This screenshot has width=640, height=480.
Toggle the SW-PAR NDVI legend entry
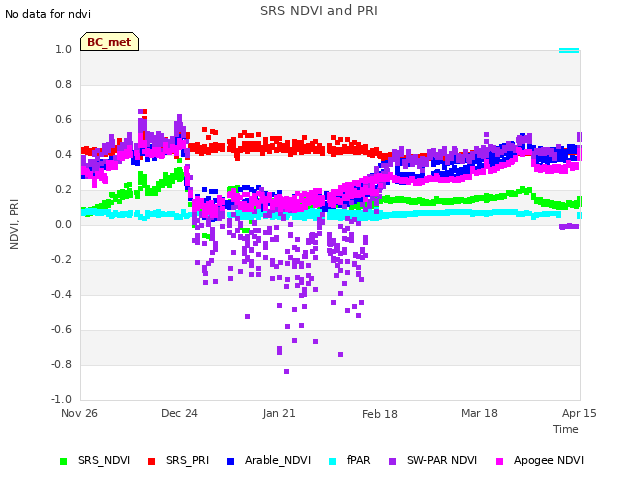point(433,460)
